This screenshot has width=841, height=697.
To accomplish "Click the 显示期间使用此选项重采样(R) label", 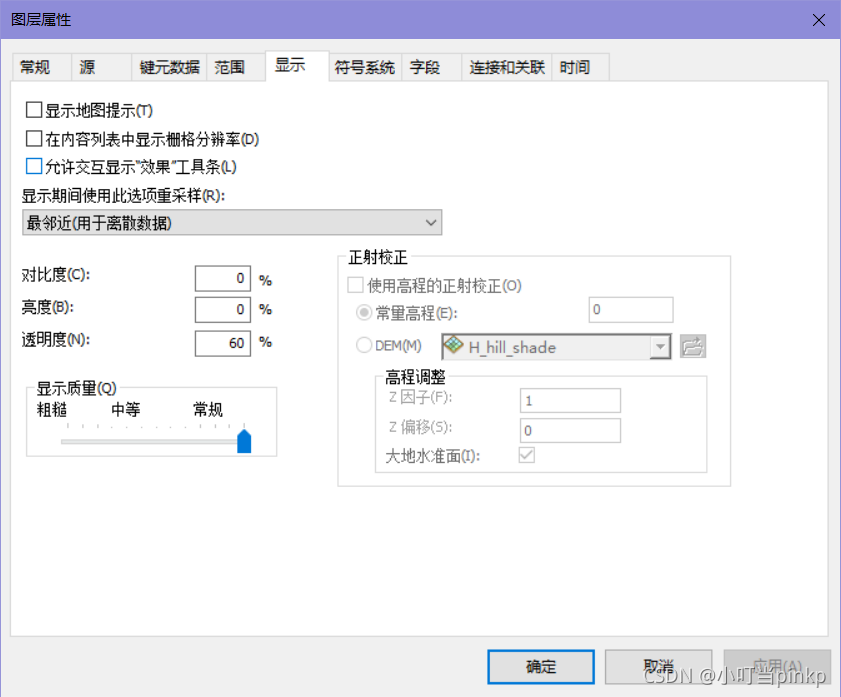I will 123,196.
